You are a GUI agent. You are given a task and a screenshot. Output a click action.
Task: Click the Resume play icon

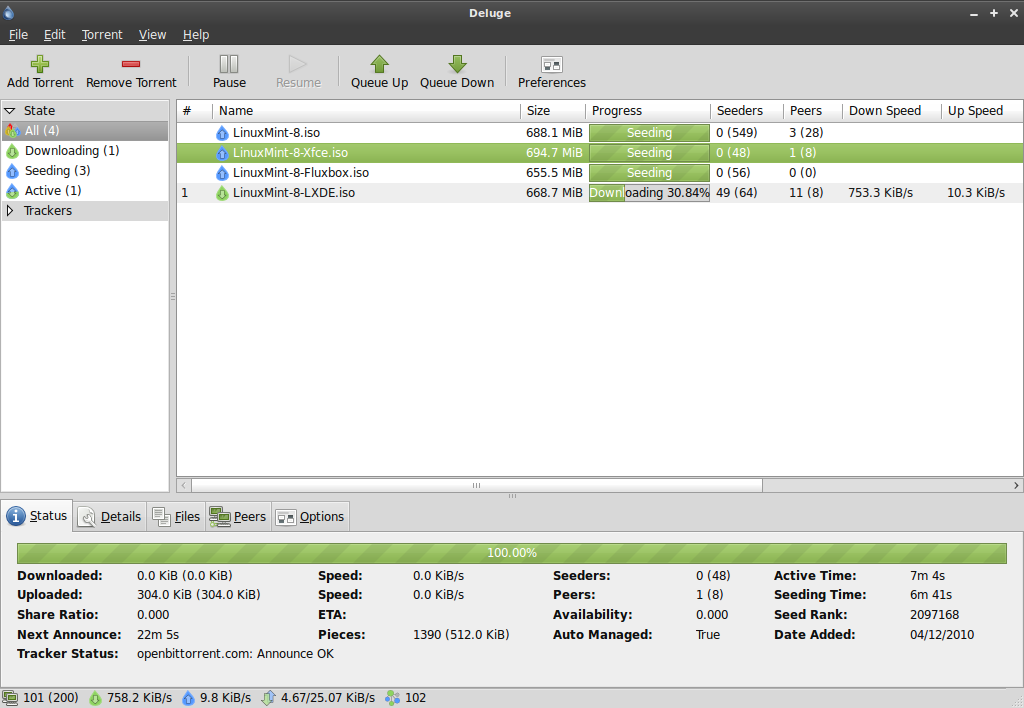coord(298,64)
